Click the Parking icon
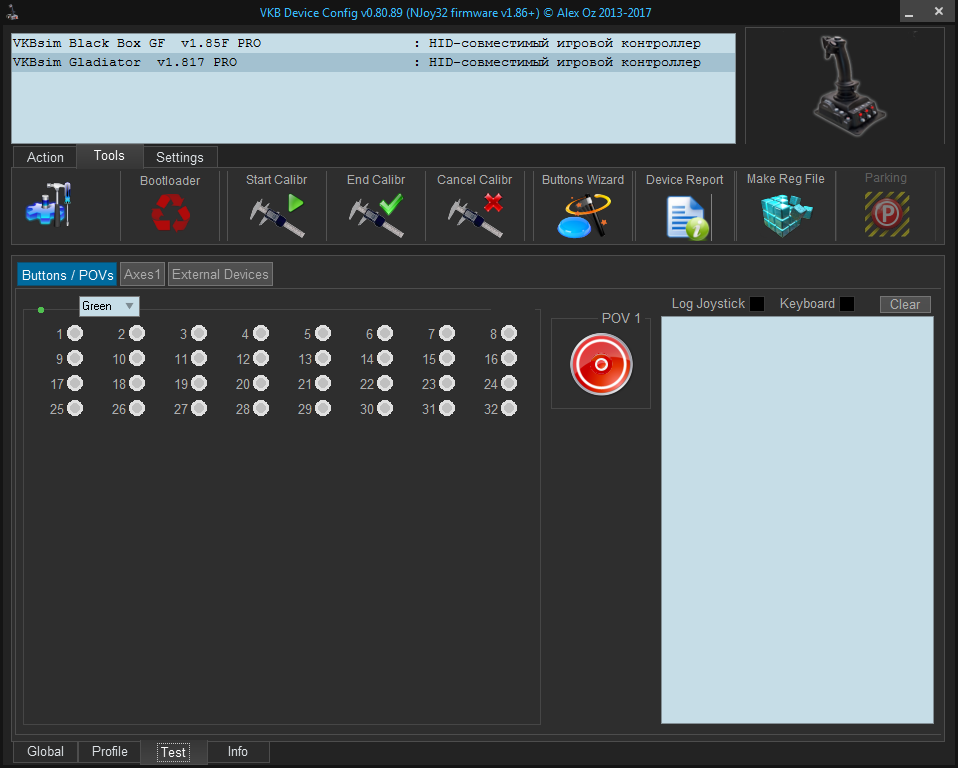Screen dimensions: 958x768 pyautogui.click(x=887, y=214)
